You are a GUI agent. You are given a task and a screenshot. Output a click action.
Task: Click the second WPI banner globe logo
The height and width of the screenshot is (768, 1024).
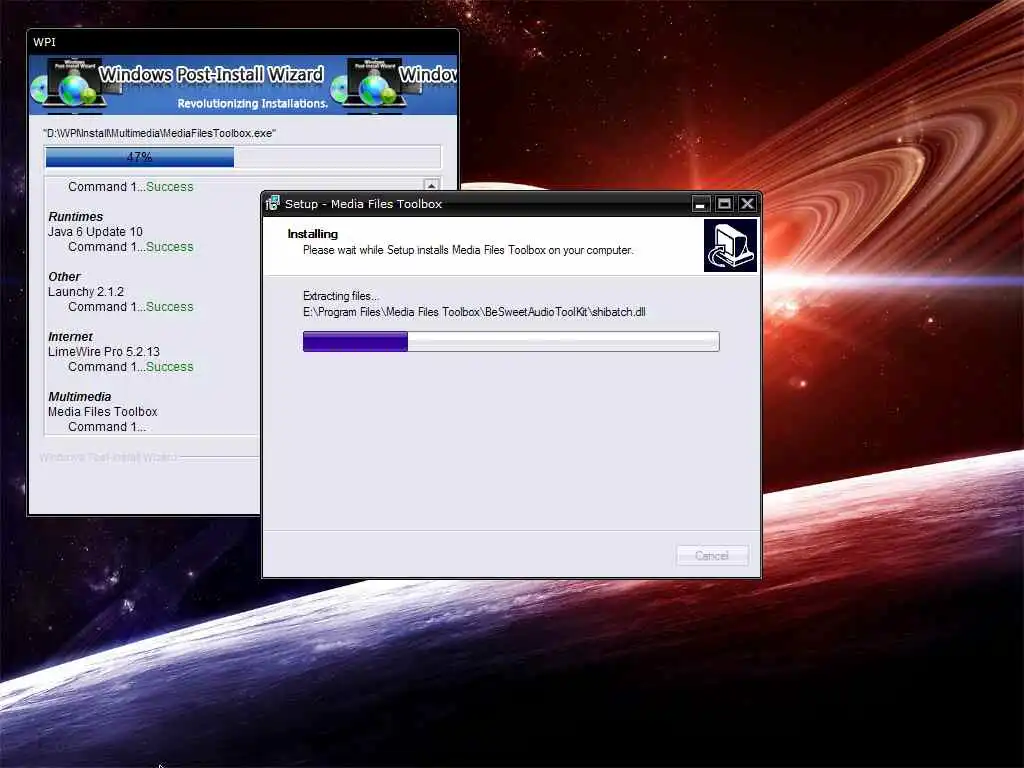[x=376, y=87]
